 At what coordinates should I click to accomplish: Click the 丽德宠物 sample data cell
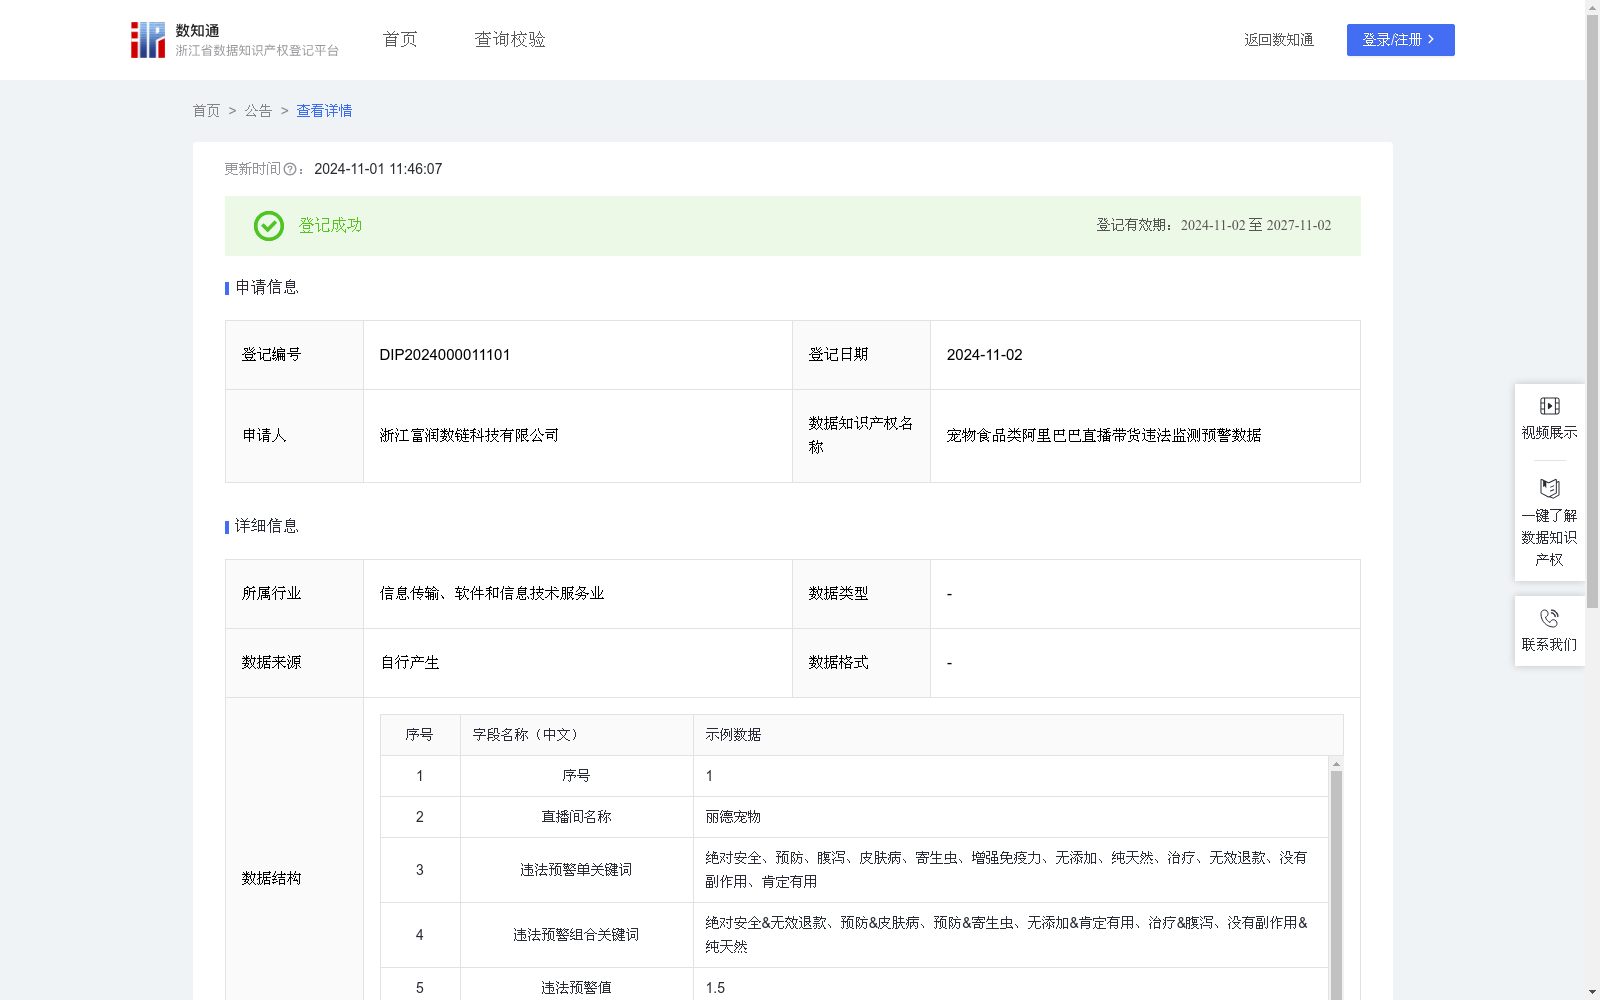coord(1010,817)
